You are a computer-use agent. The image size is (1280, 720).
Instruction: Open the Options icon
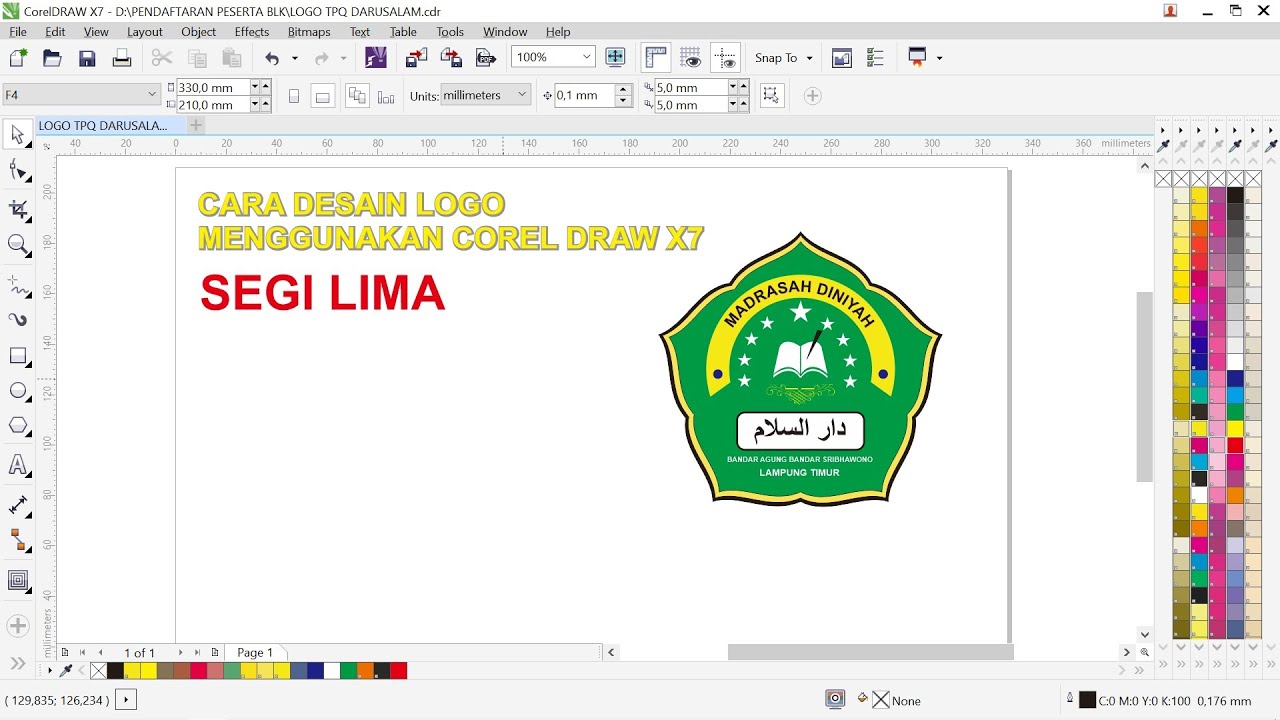point(876,58)
